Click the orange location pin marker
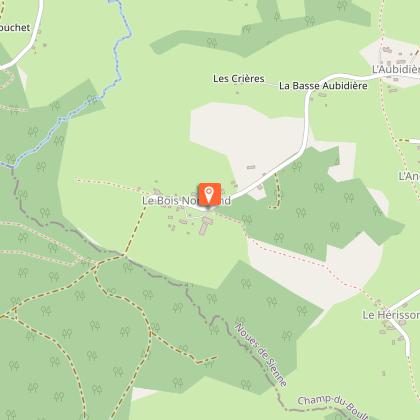 coord(210,195)
